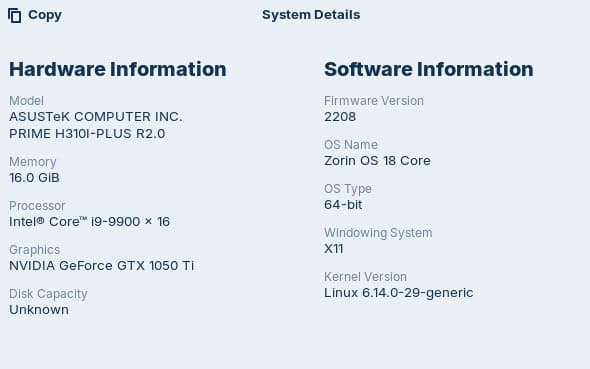Click the Processor label
The height and width of the screenshot is (369, 590).
click(37, 206)
